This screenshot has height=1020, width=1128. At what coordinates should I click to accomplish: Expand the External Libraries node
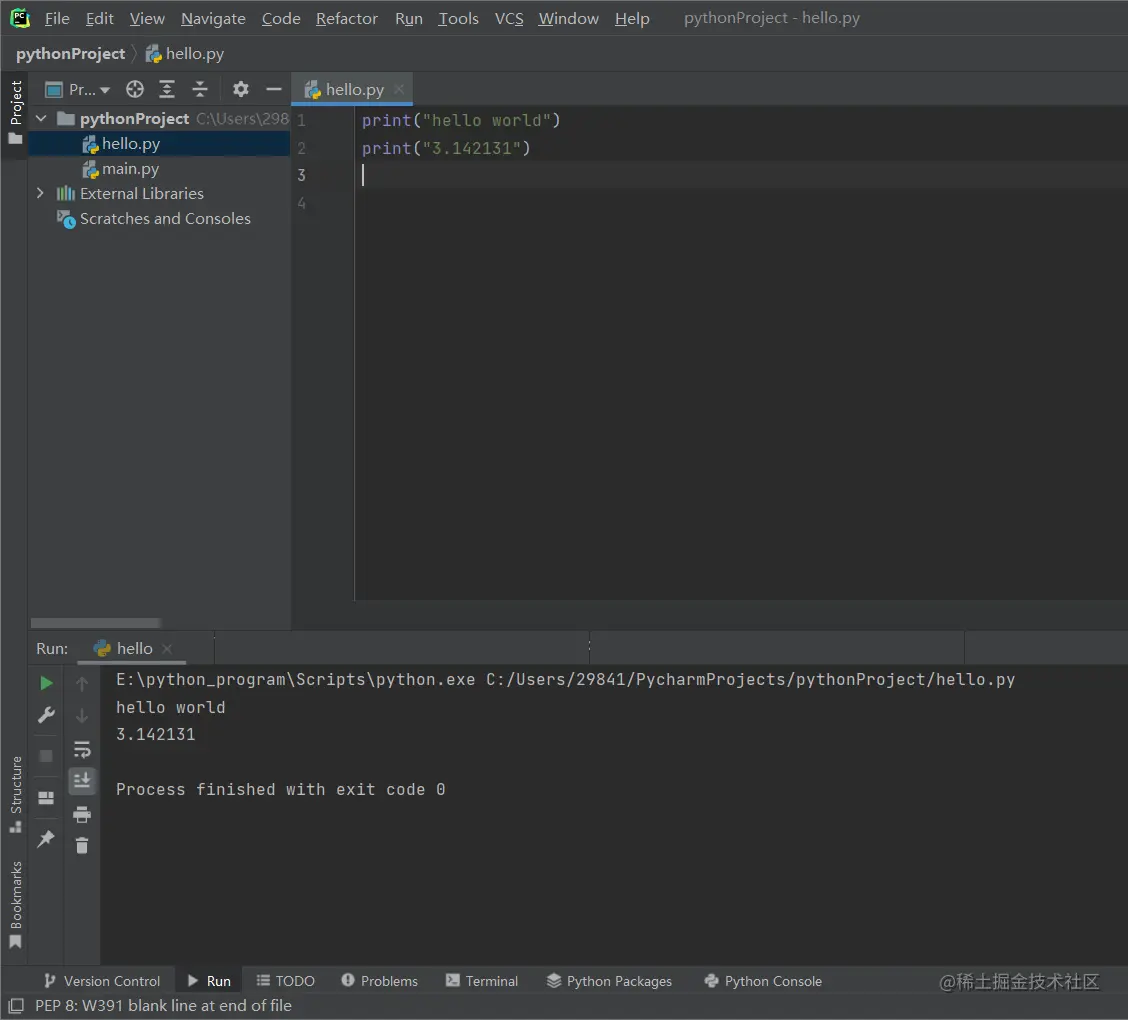pos(40,193)
